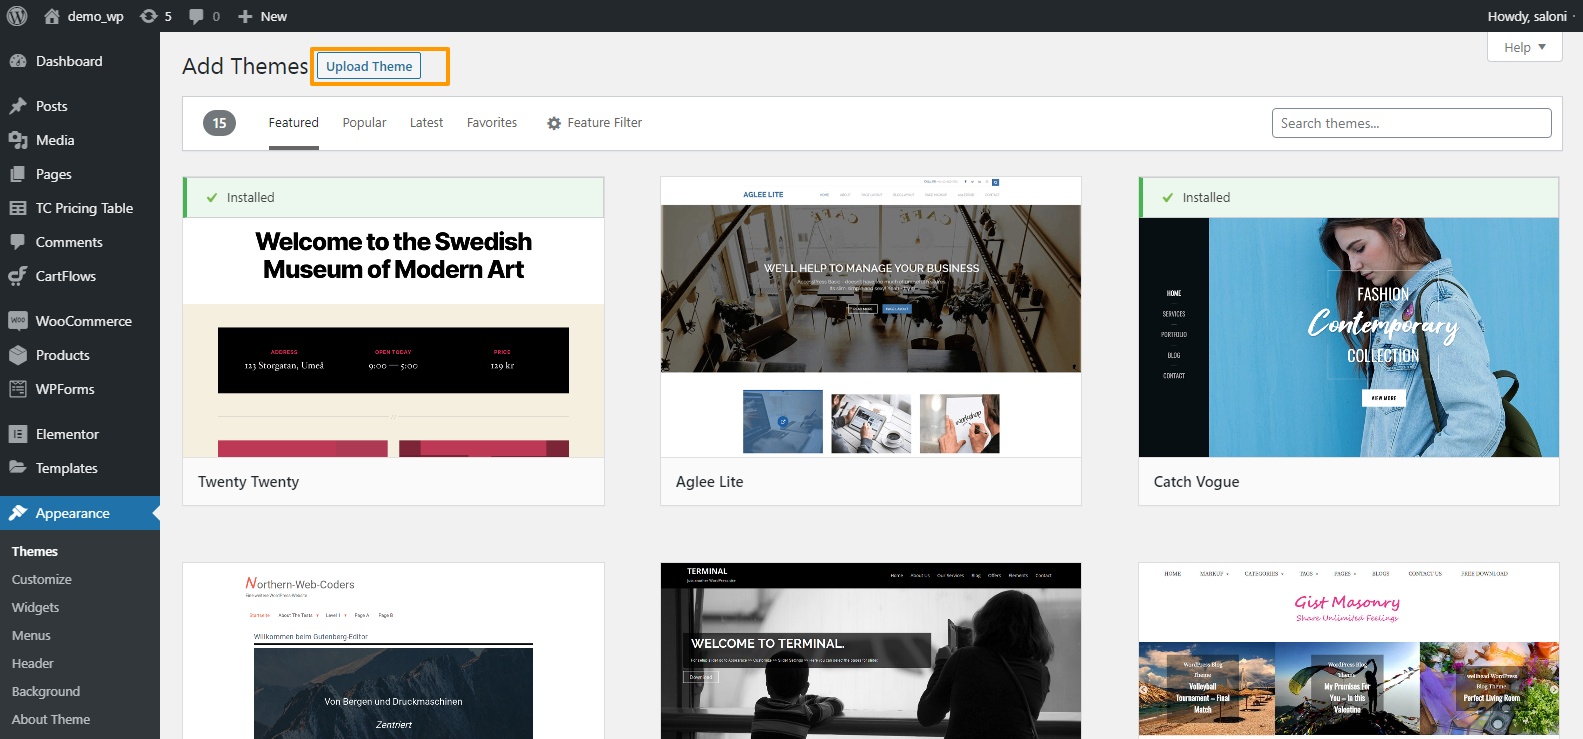Screen dimensions: 1583x739
Task: Switch to the Latest tab
Action: point(426,123)
